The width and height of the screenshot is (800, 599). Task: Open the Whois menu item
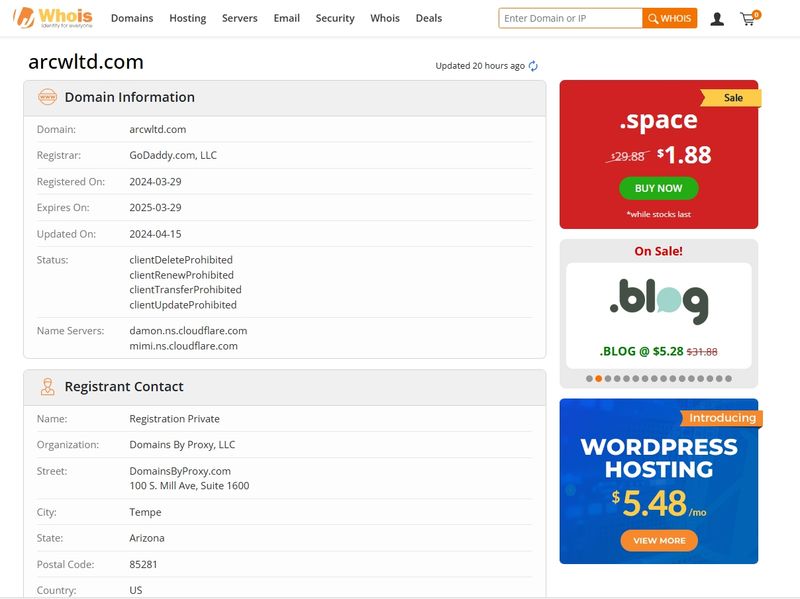(385, 18)
